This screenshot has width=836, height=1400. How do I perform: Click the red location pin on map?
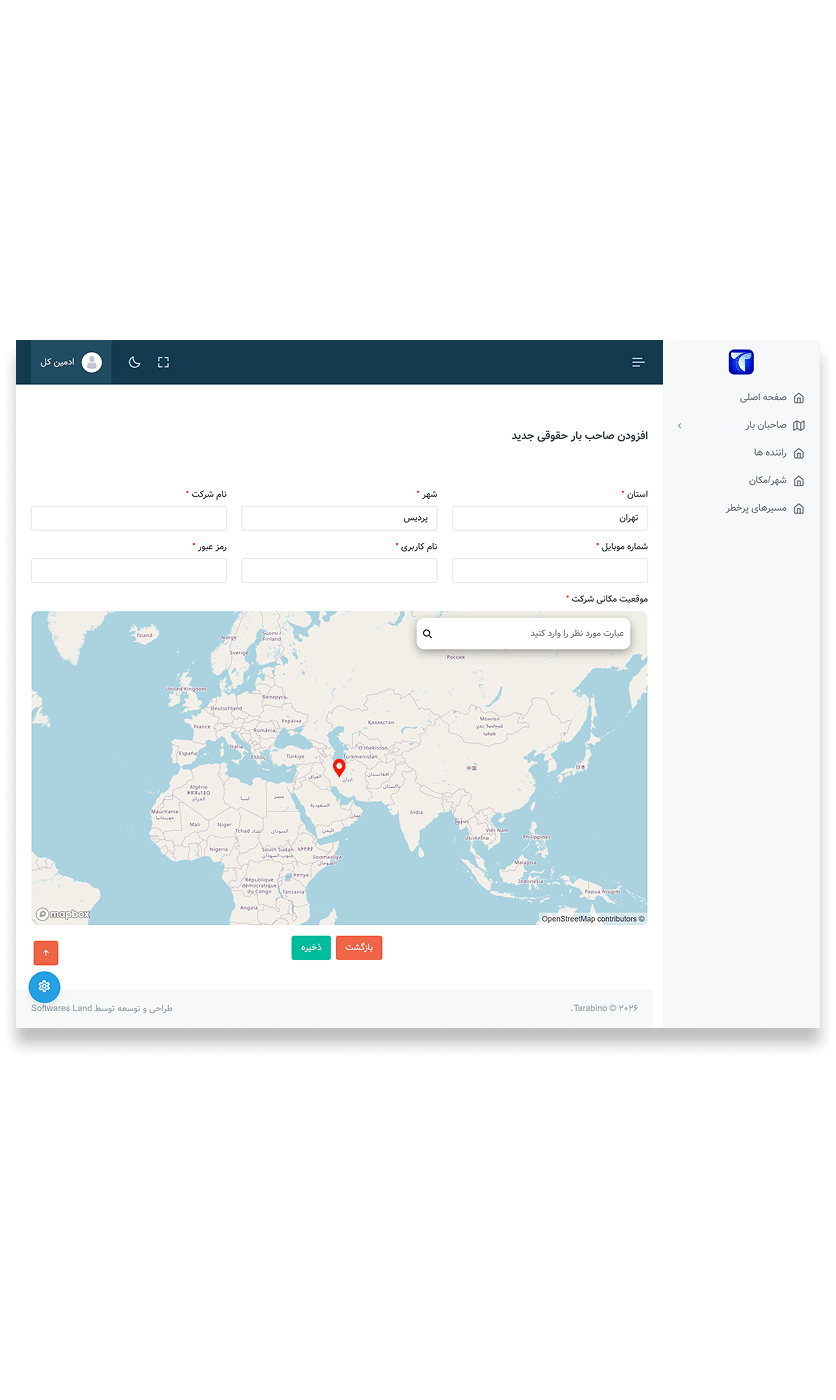pos(339,767)
